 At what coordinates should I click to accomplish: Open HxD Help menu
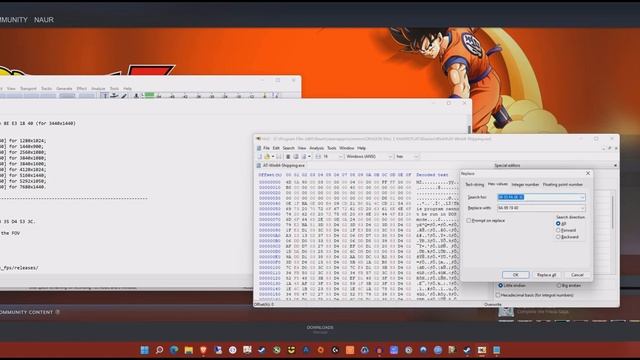(x=361, y=148)
